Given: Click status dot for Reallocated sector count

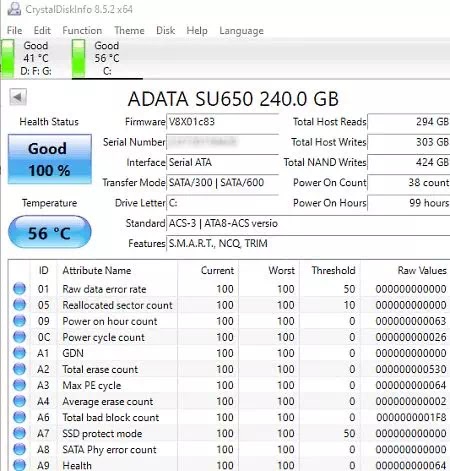Looking at the screenshot, I should pos(19,305).
